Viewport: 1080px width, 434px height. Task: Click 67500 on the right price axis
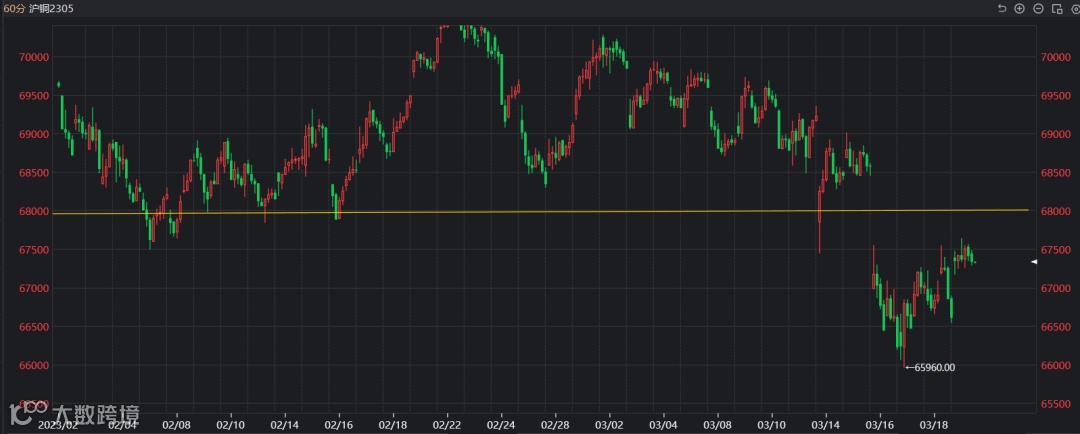pyautogui.click(x=1055, y=250)
